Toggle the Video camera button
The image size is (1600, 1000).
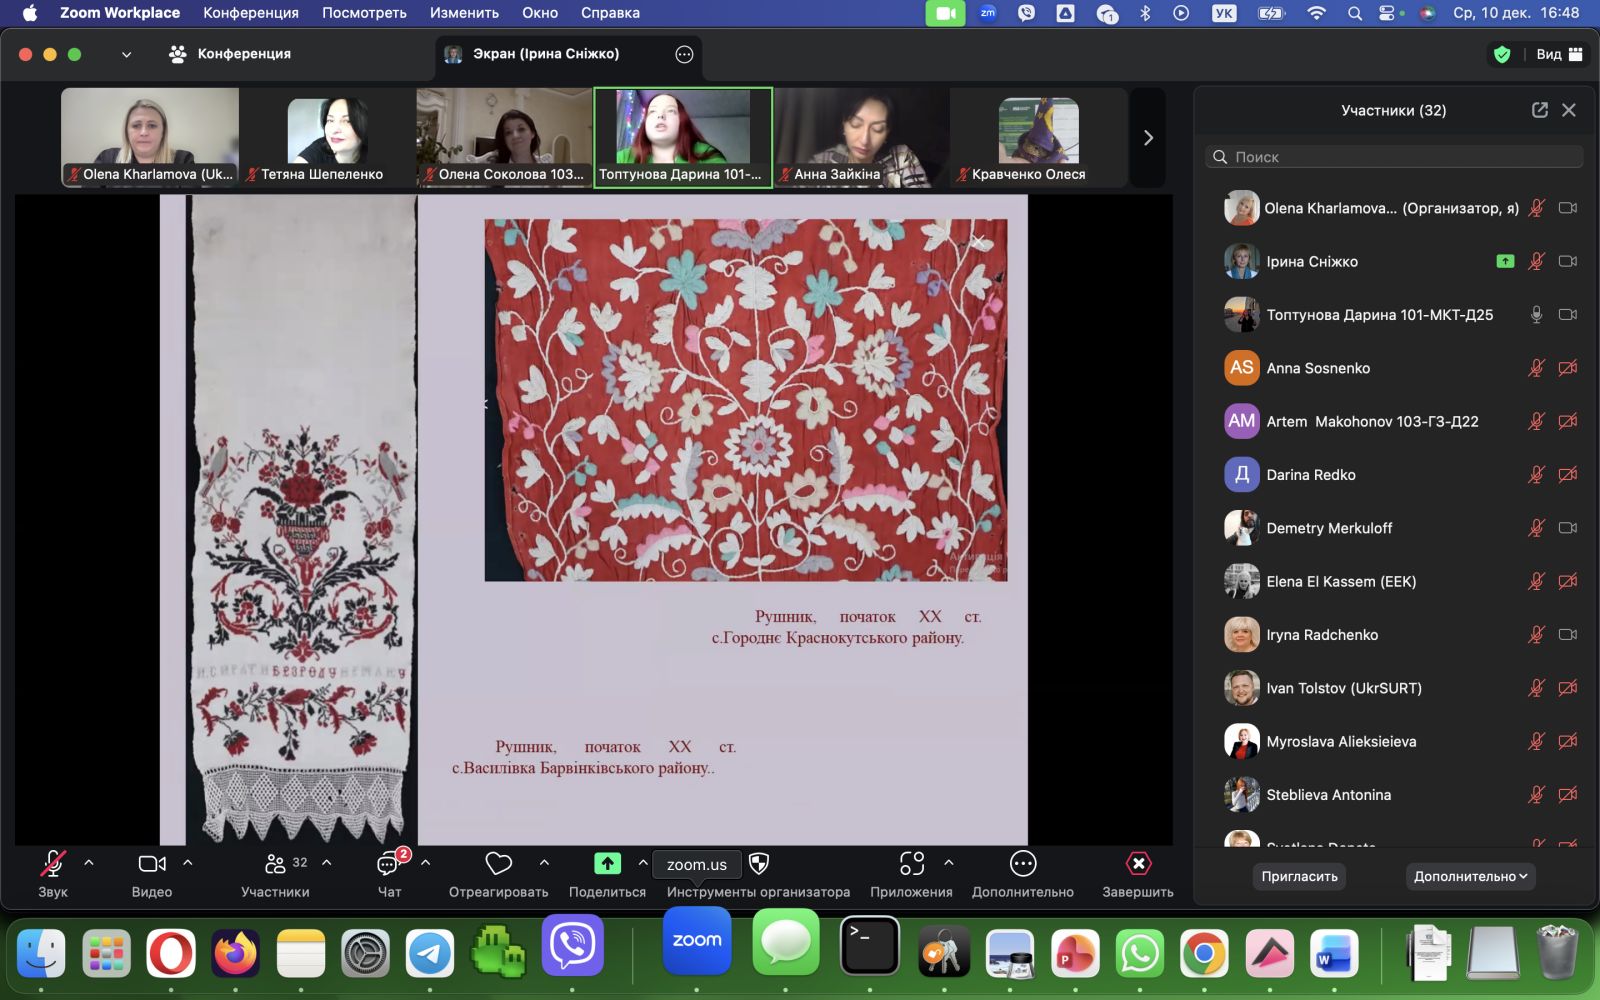coord(152,864)
